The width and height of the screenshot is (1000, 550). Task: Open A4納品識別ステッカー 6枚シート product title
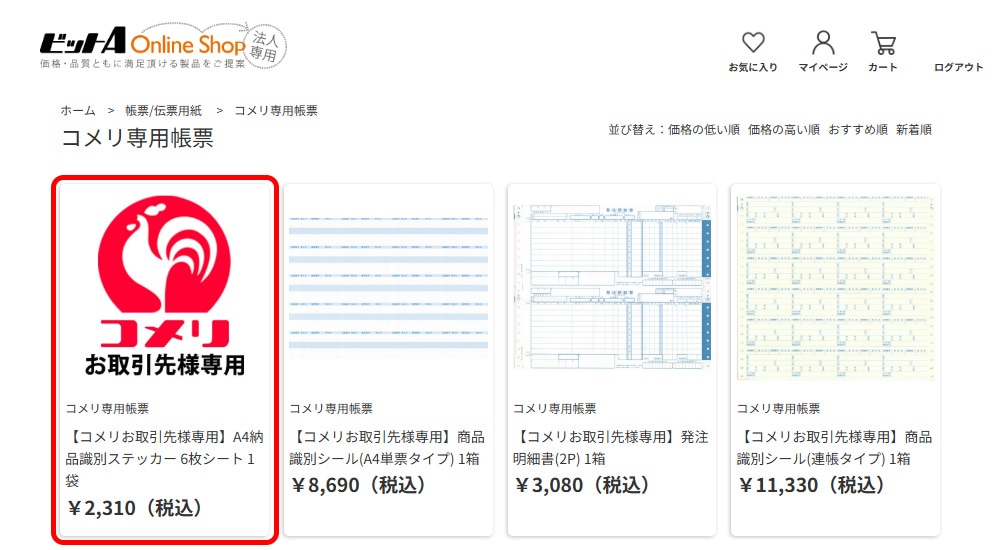(163, 459)
